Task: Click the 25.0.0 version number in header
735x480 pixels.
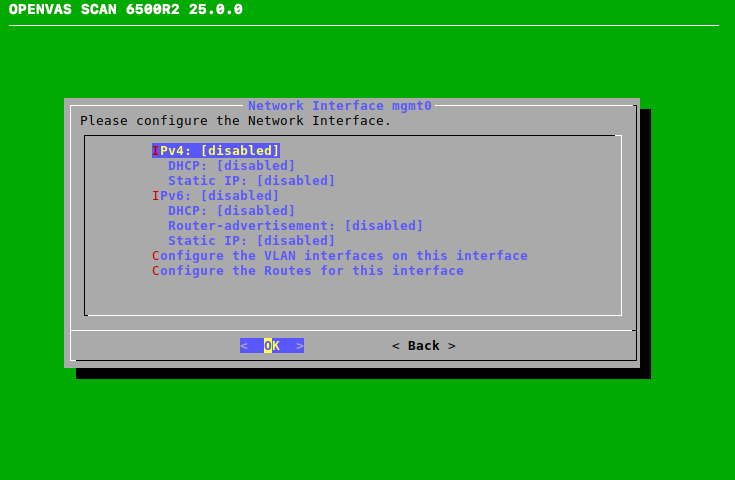Action: coord(215,10)
